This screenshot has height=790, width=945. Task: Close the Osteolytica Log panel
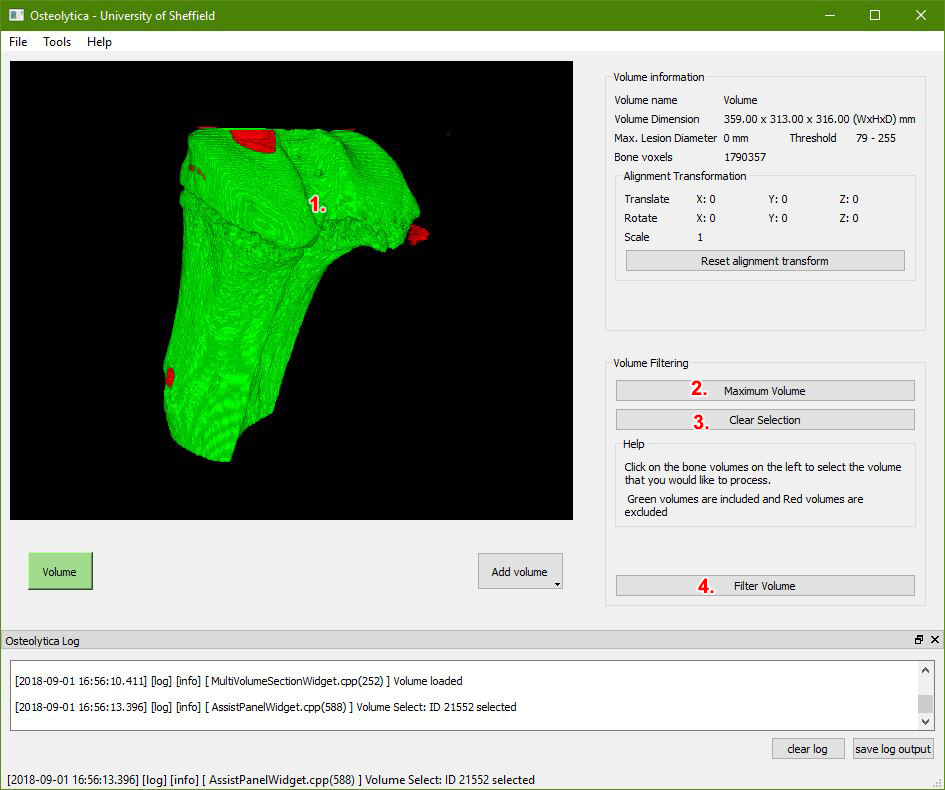(x=935, y=640)
